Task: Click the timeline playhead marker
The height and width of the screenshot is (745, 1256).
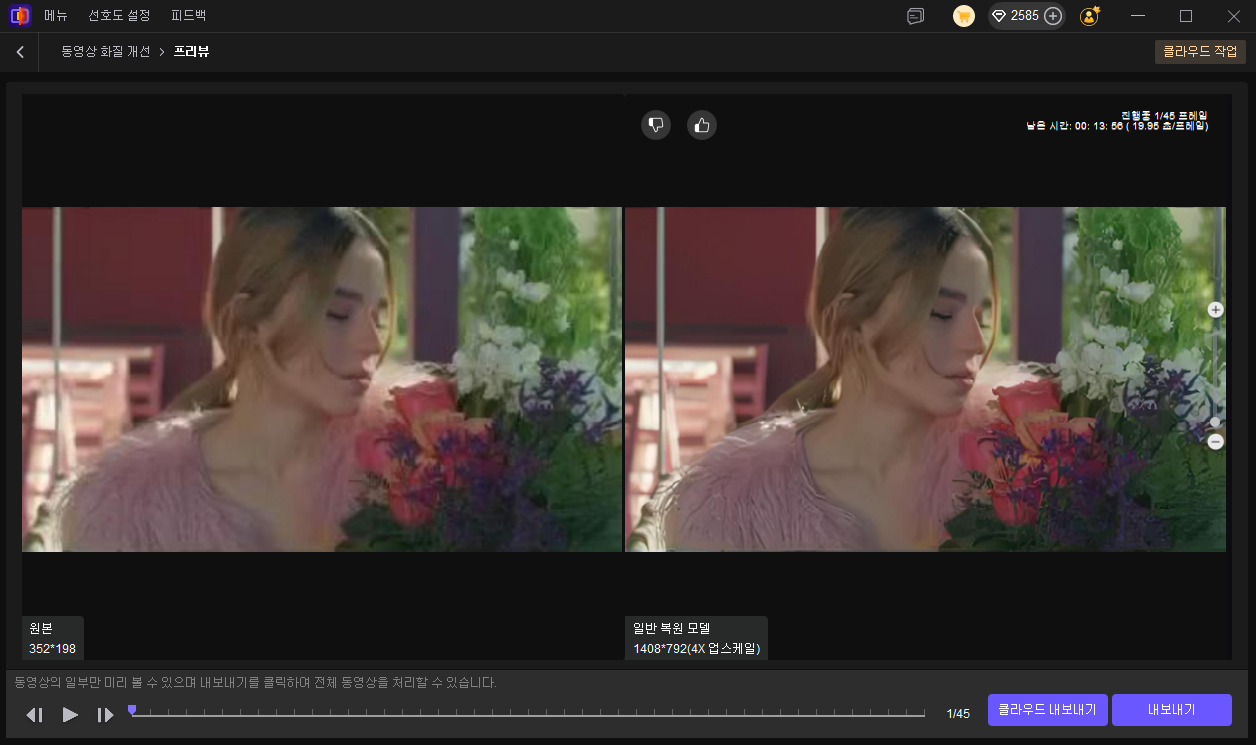Action: (132, 710)
